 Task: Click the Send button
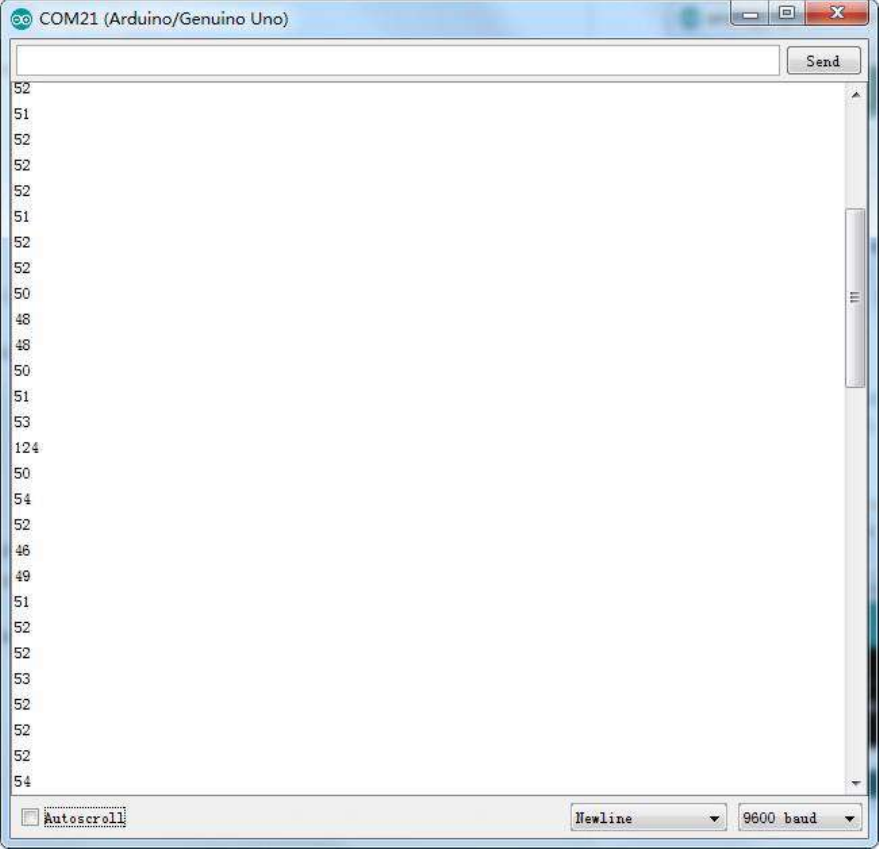824,61
